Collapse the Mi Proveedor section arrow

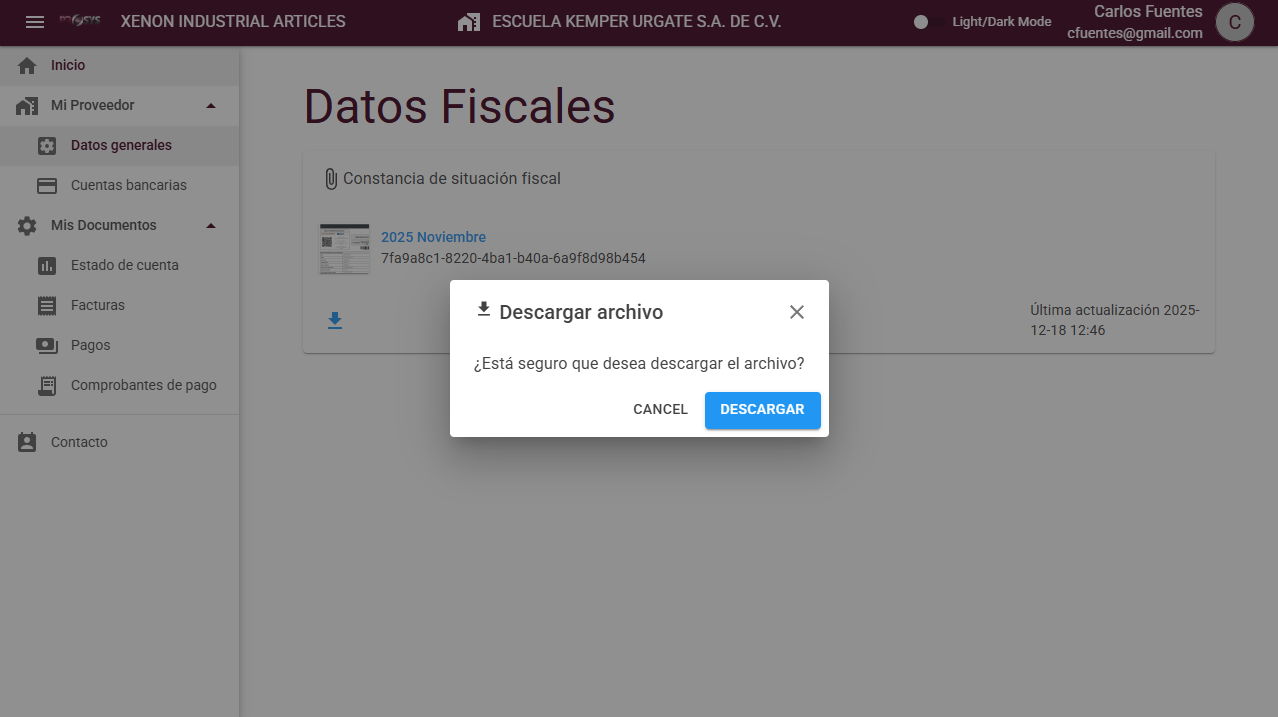[x=210, y=106]
